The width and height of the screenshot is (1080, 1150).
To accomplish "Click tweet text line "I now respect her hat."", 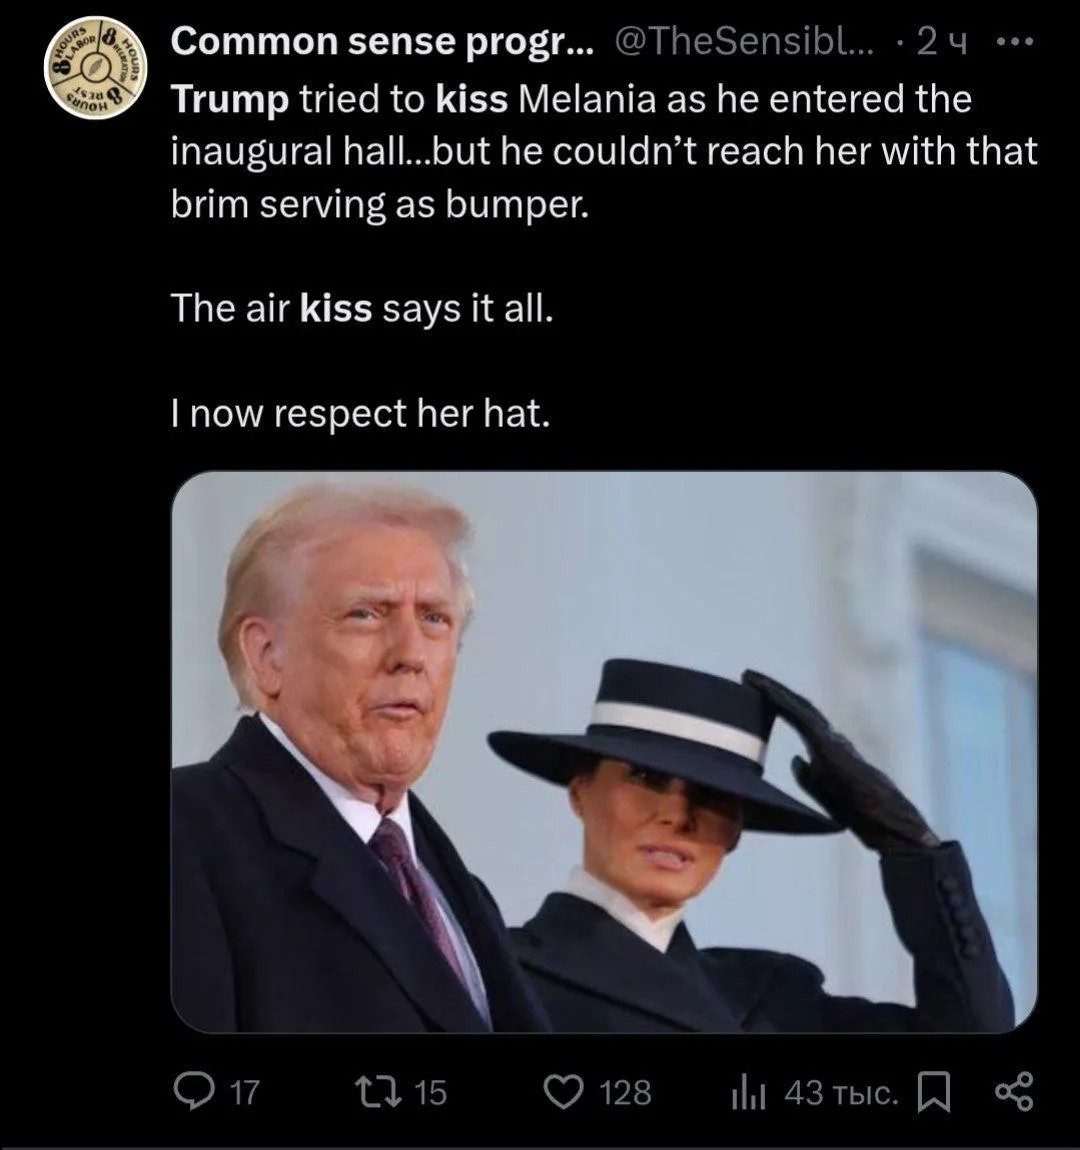I will [x=360, y=414].
